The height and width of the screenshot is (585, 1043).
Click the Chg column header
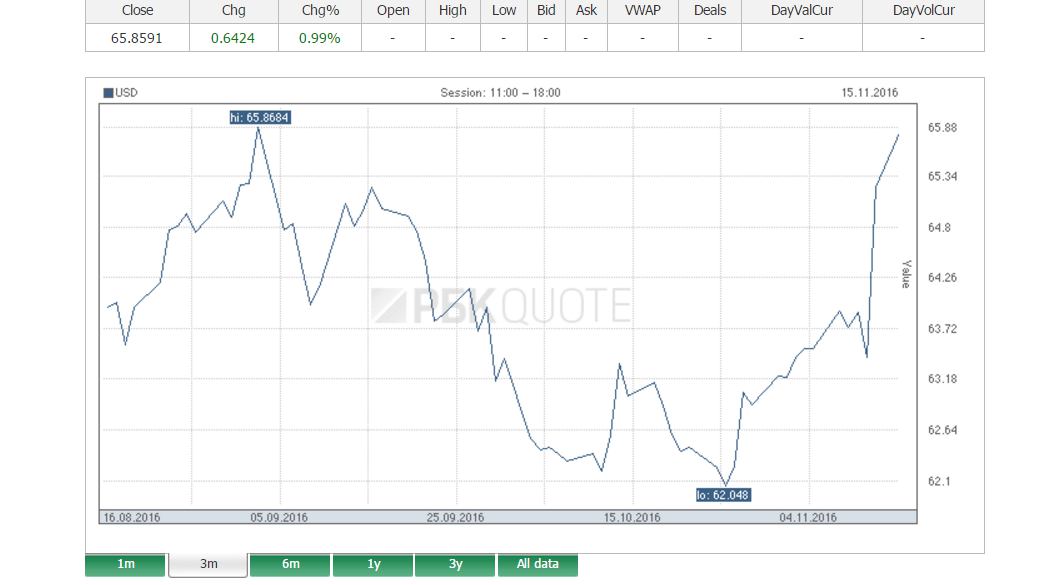(233, 11)
